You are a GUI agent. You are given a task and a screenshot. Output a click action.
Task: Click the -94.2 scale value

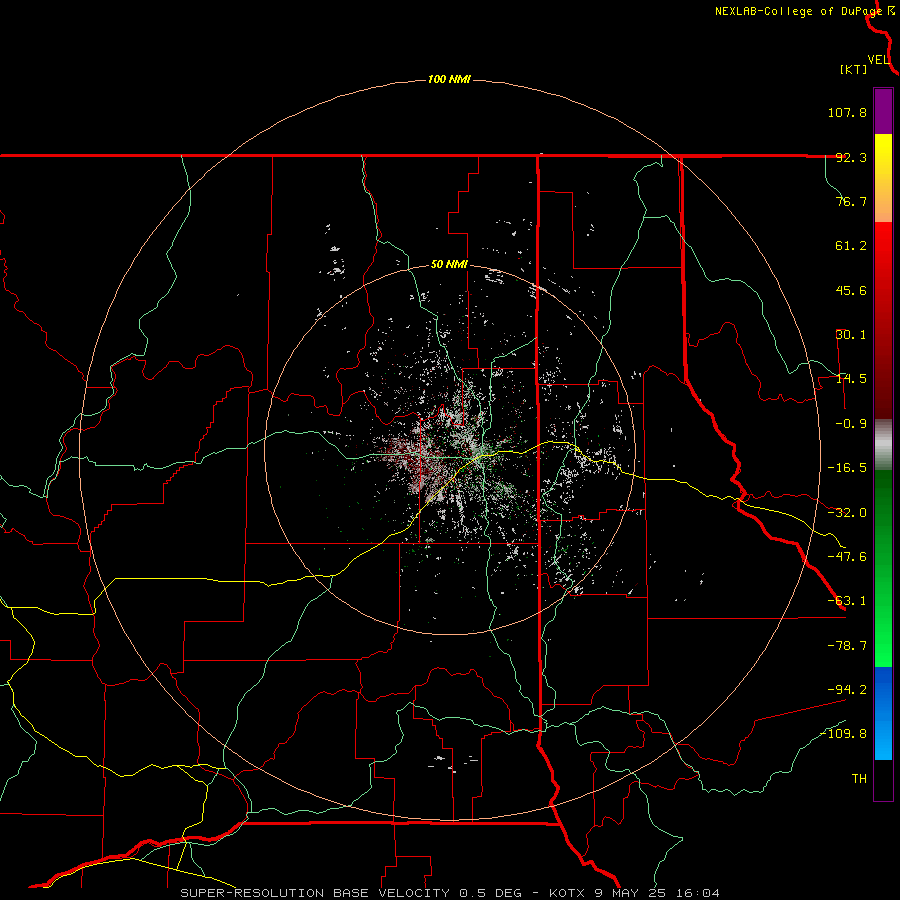click(x=847, y=690)
